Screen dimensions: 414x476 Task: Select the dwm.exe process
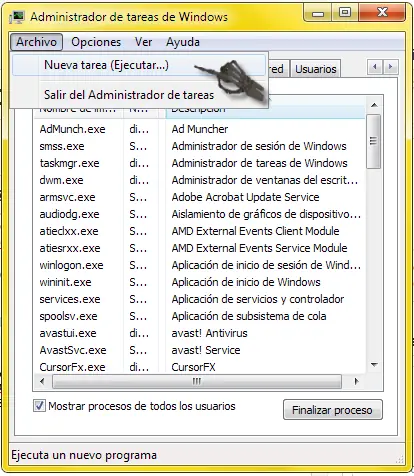click(x=61, y=180)
